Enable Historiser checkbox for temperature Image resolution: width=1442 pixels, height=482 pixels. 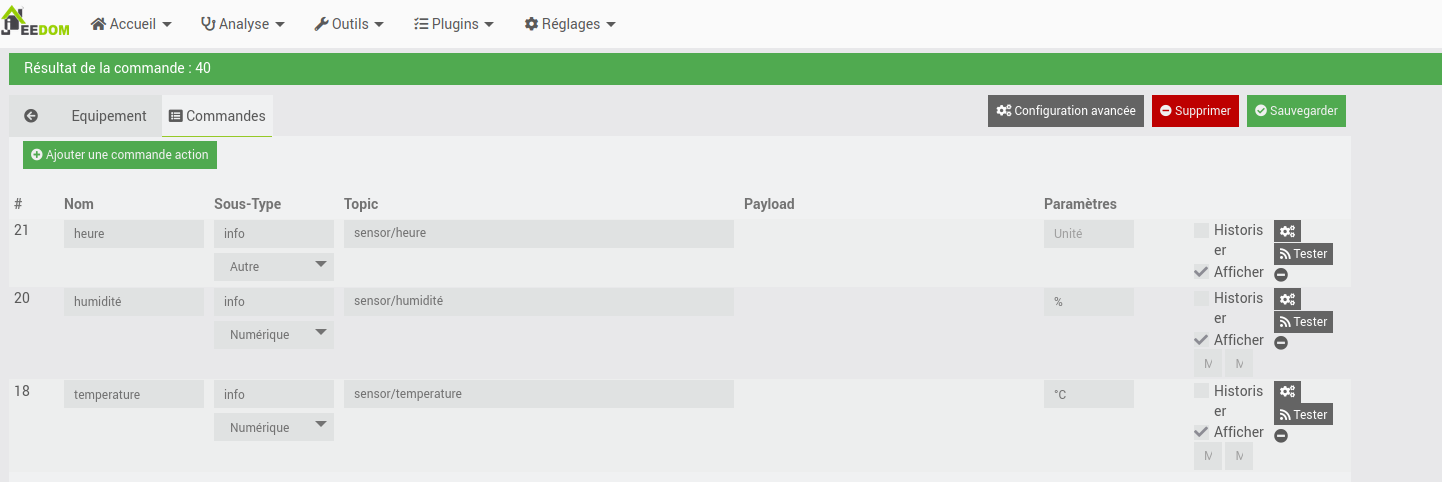(1201, 391)
